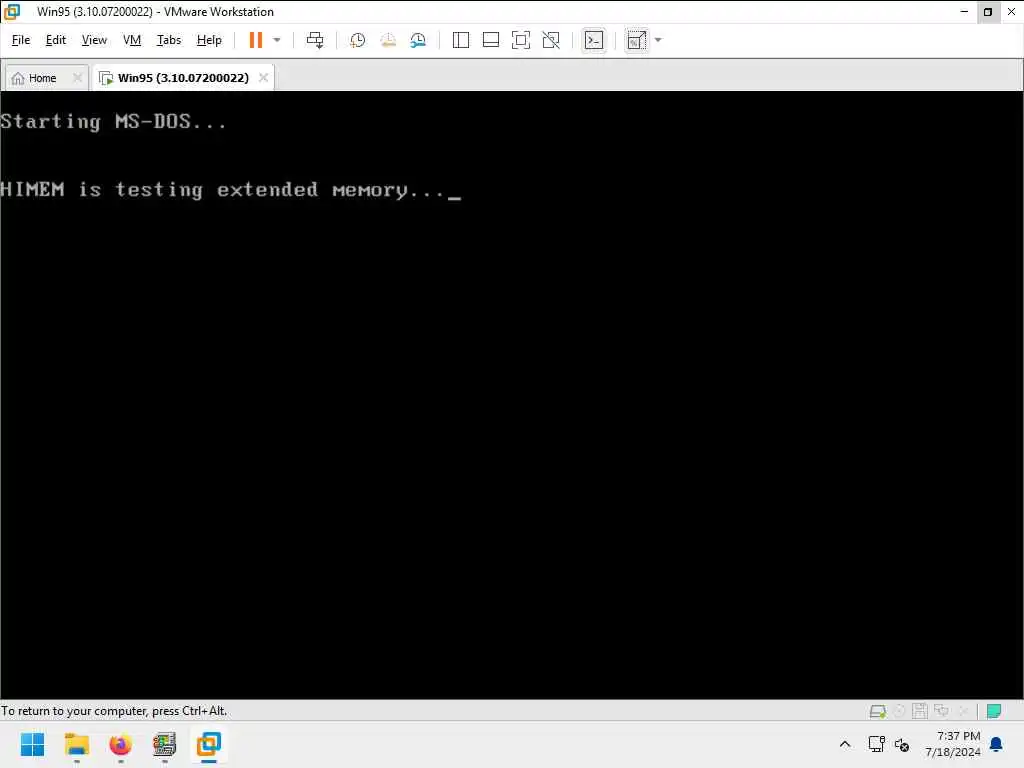This screenshot has width=1024, height=768.
Task: Click the CD/DVD drive status icon
Action: [899, 711]
